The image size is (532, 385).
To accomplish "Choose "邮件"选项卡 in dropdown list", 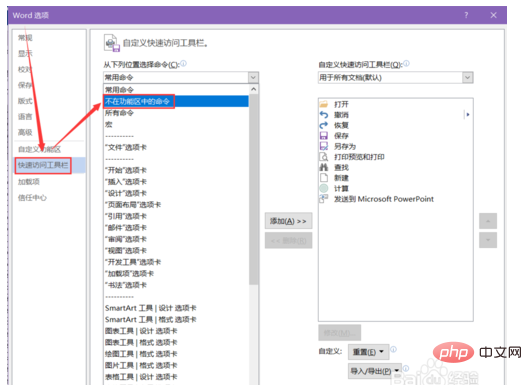I will coord(176,228).
